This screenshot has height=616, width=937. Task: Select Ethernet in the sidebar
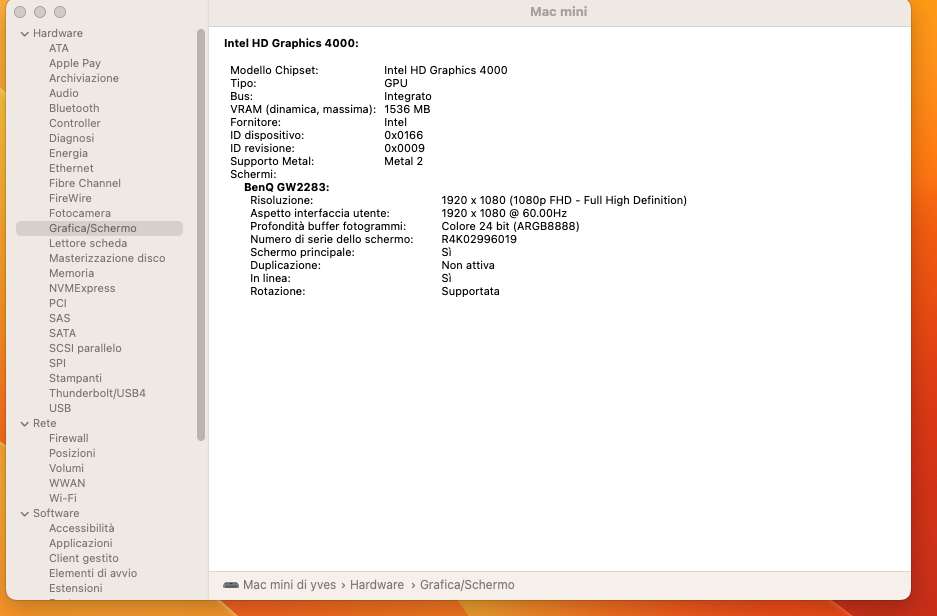click(71, 168)
